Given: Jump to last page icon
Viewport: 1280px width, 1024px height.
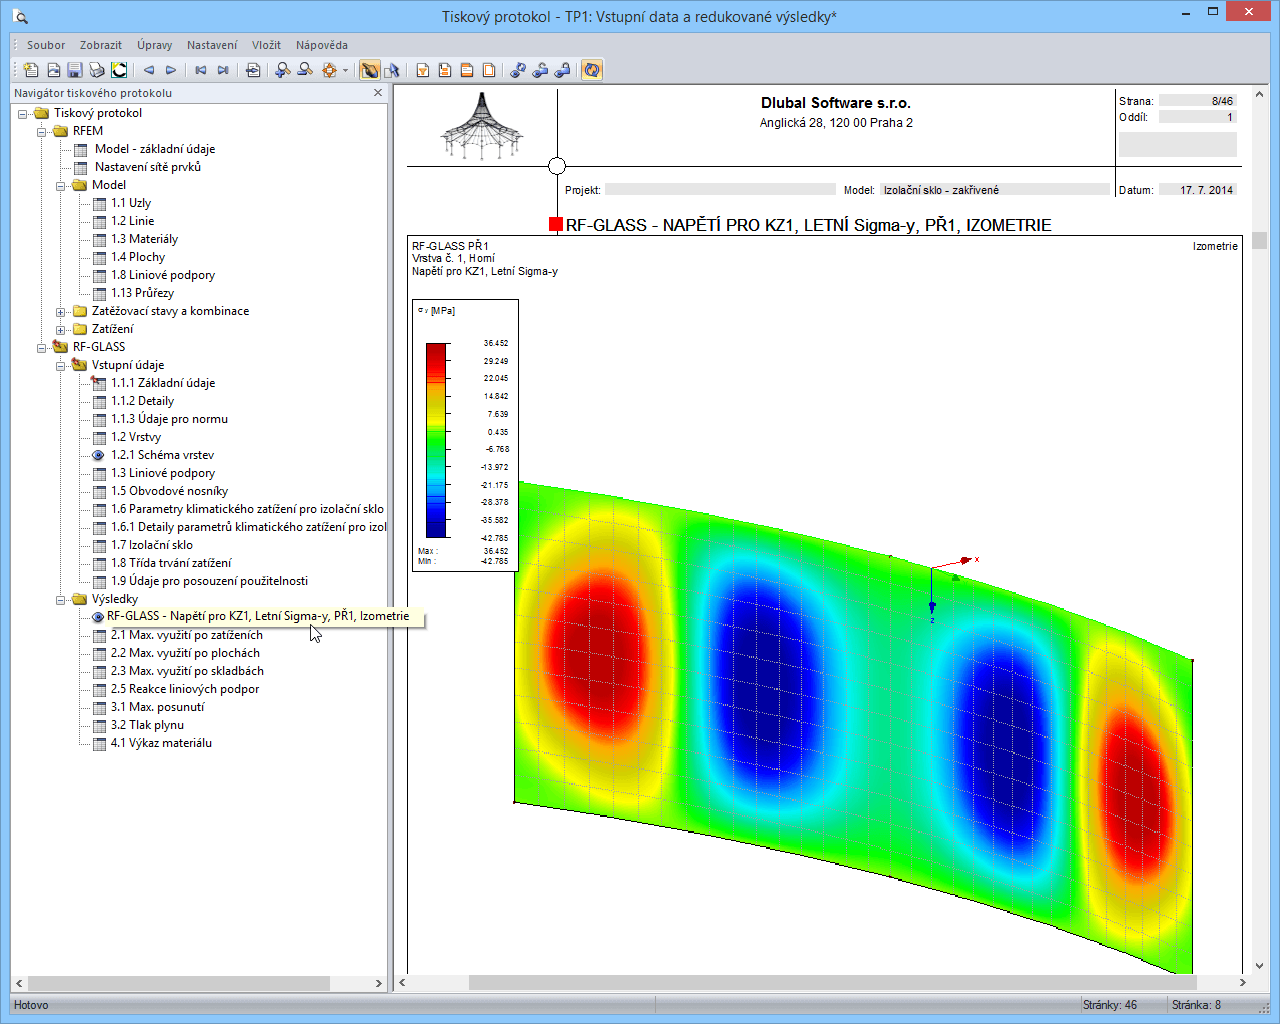Looking at the screenshot, I should 223,70.
